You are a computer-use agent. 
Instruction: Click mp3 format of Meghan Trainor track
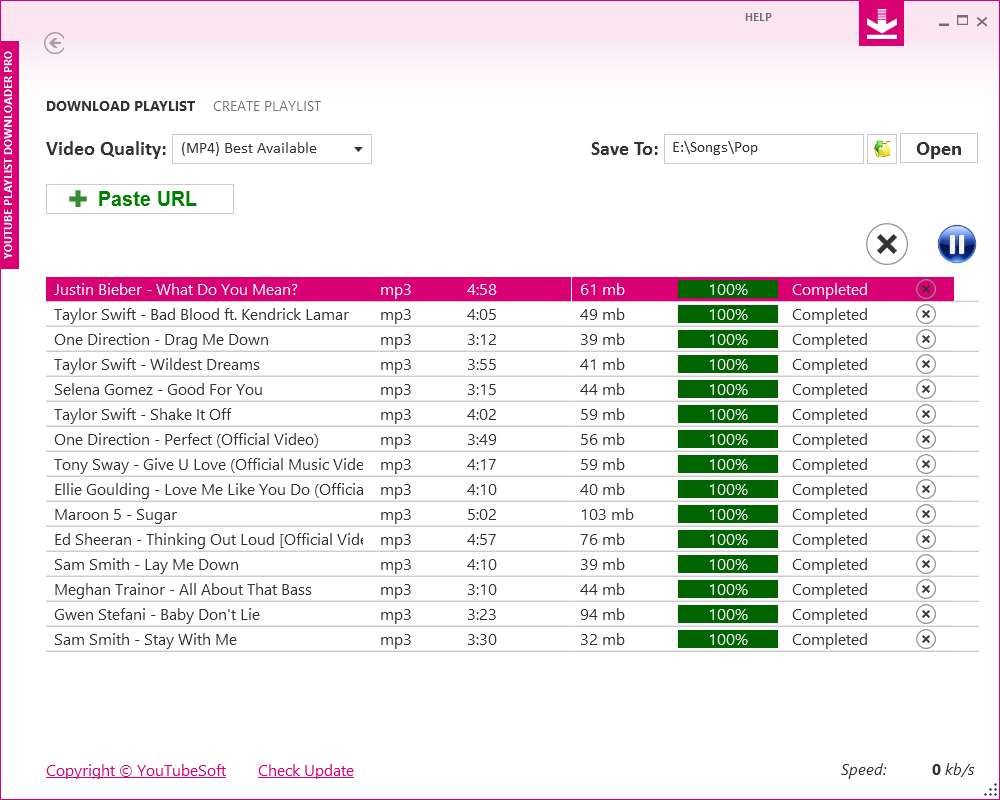[x=395, y=590]
